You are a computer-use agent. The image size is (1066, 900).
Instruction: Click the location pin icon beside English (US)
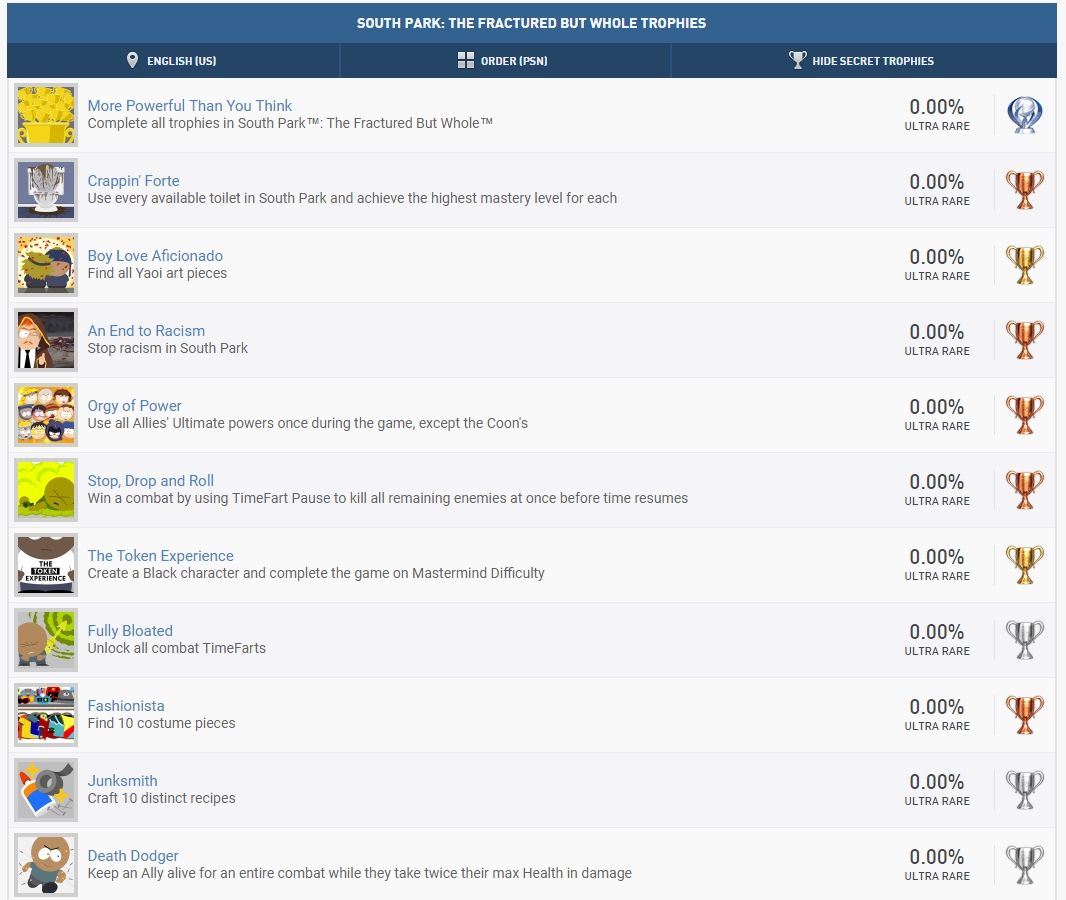pyautogui.click(x=133, y=60)
